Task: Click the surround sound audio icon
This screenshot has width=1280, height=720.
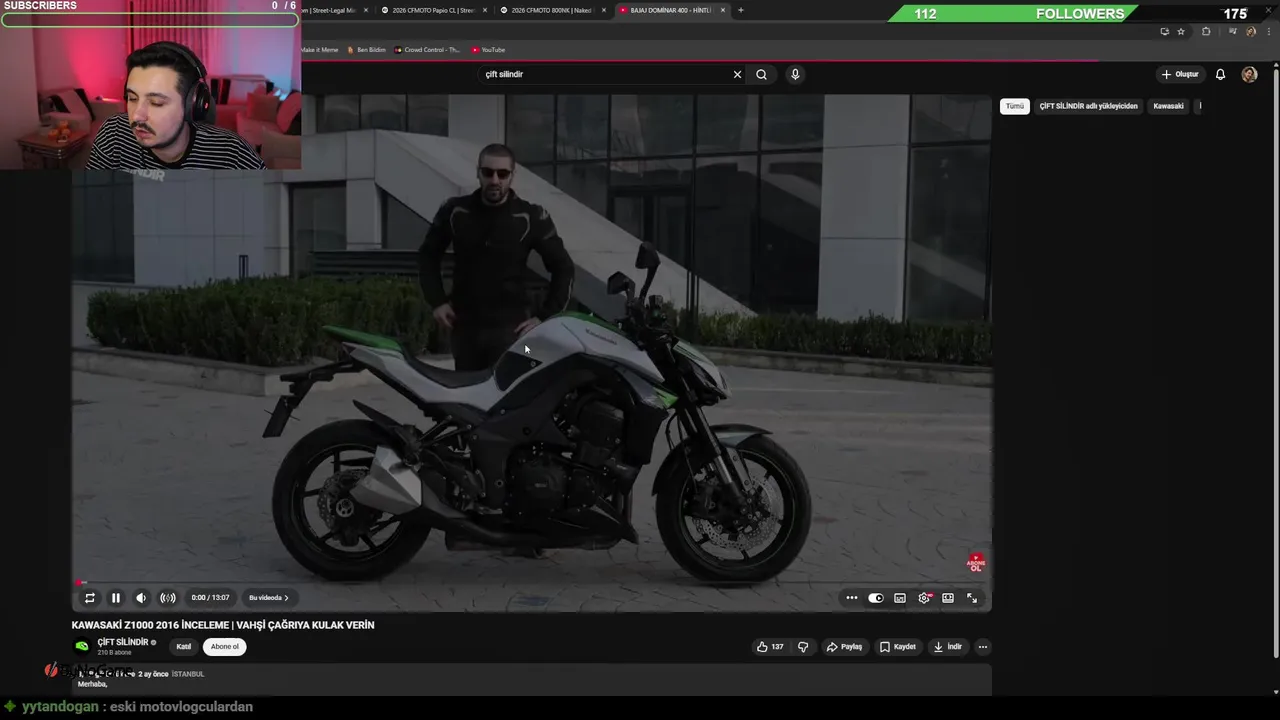Action: (x=168, y=598)
